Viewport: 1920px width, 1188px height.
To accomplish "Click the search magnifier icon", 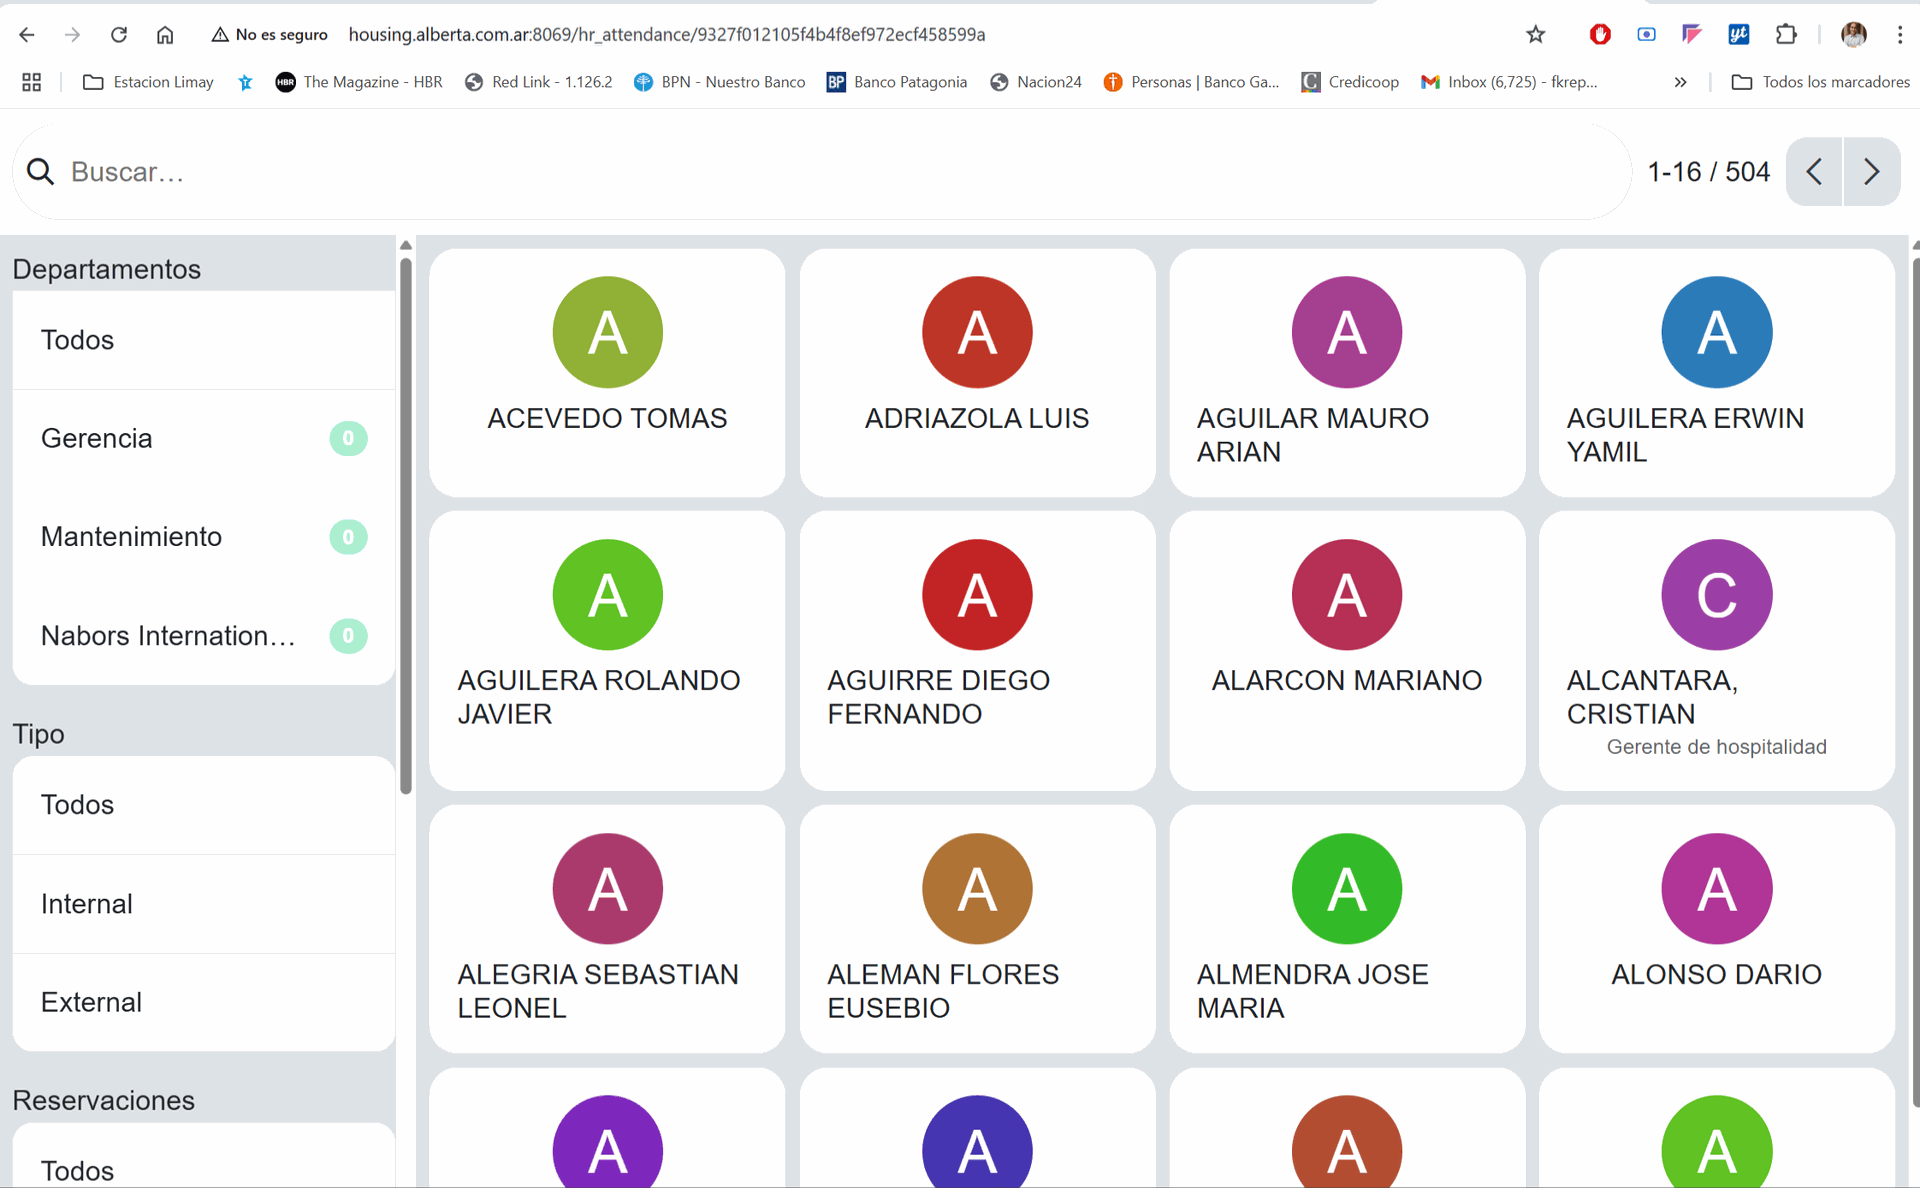I will 40,172.
